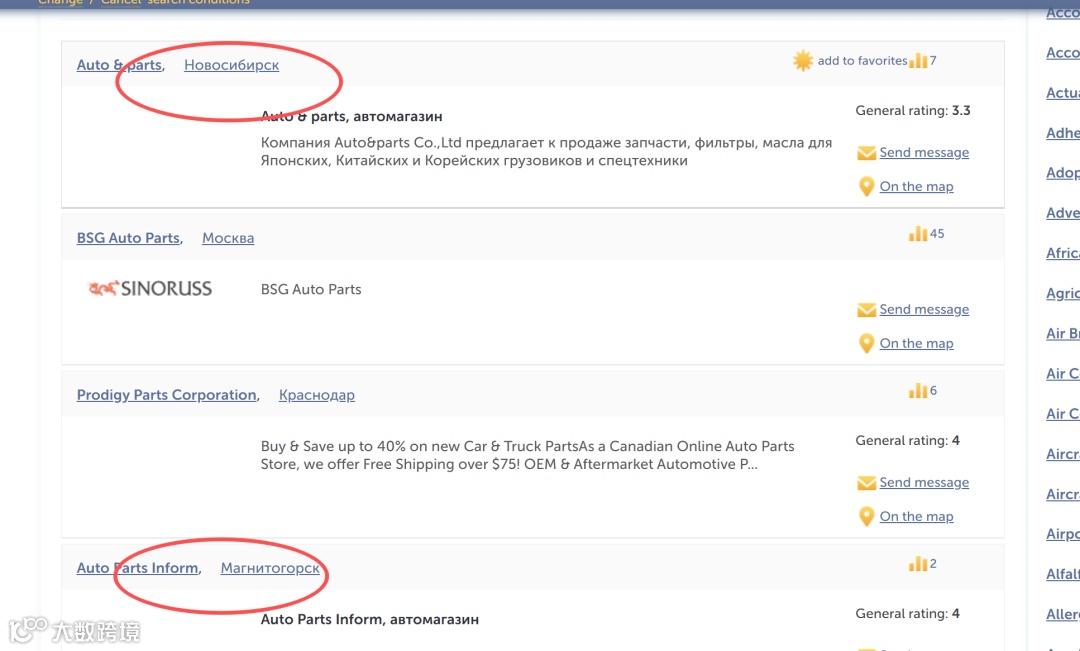This screenshot has width=1080, height=651.
Task: Open the 'Air B' category link in sidebar
Action: [1063, 333]
